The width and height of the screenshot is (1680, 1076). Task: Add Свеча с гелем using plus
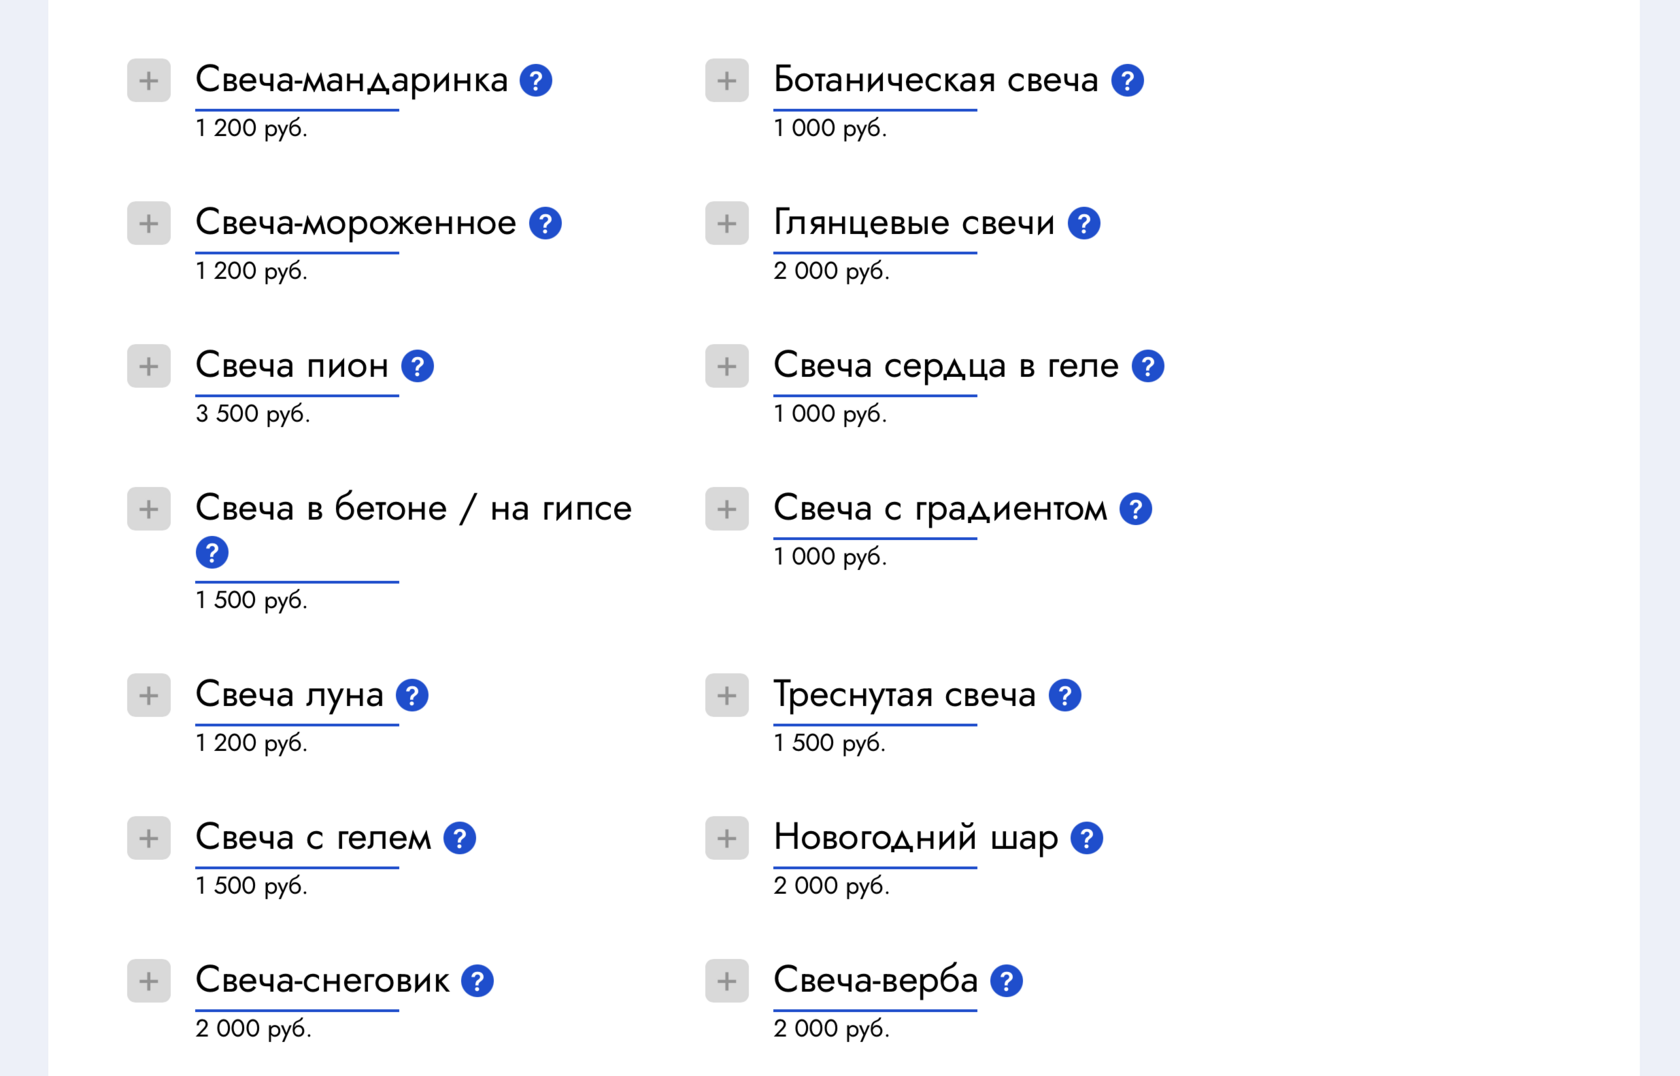149,839
